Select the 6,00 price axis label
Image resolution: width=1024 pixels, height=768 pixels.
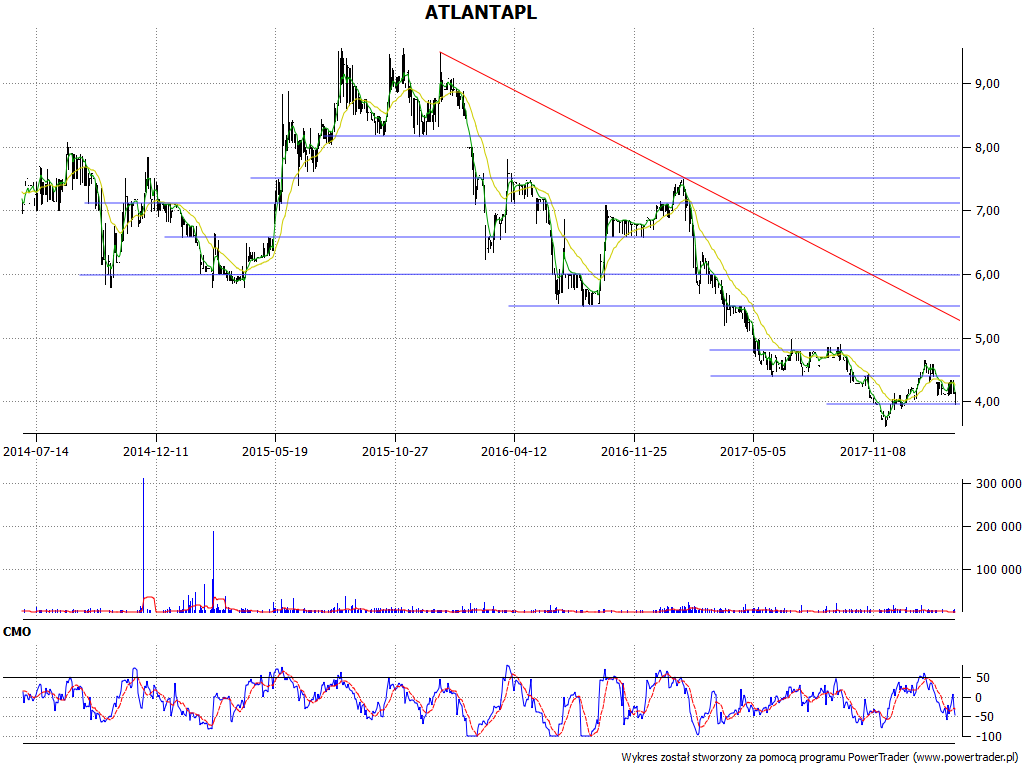coord(987,274)
